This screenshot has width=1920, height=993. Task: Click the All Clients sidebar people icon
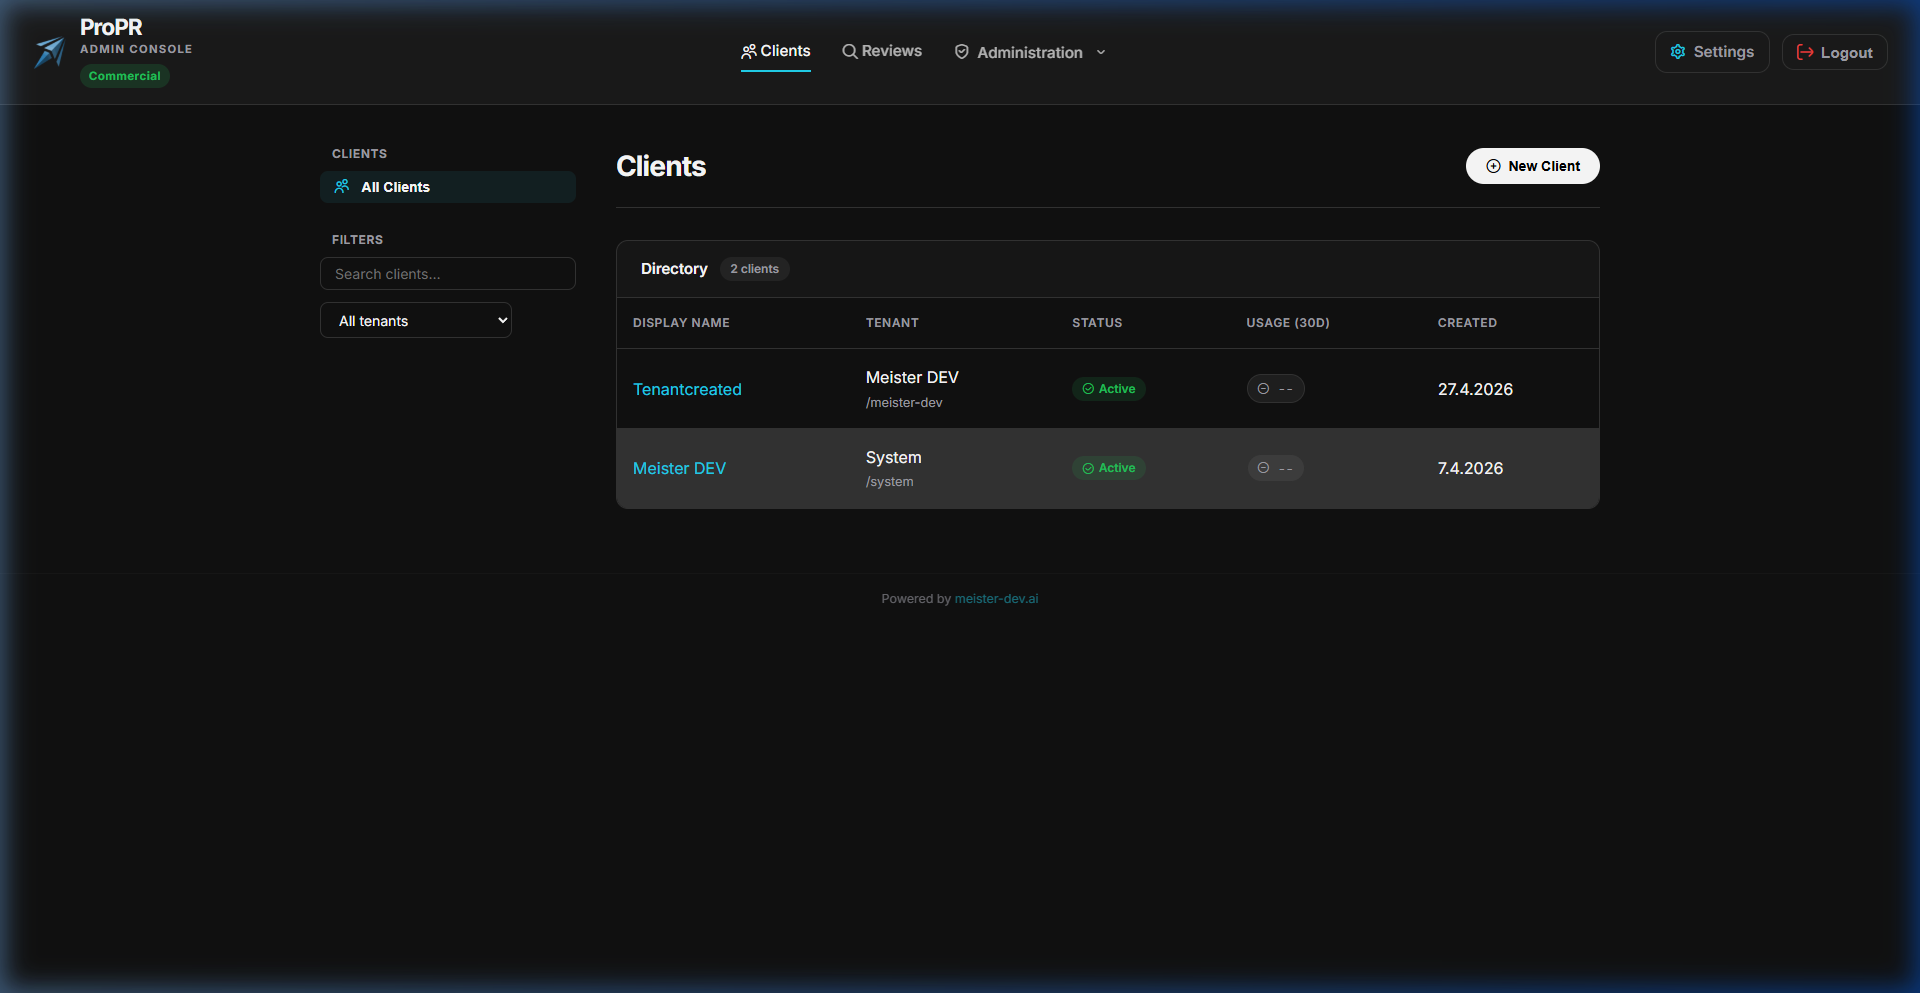[342, 186]
